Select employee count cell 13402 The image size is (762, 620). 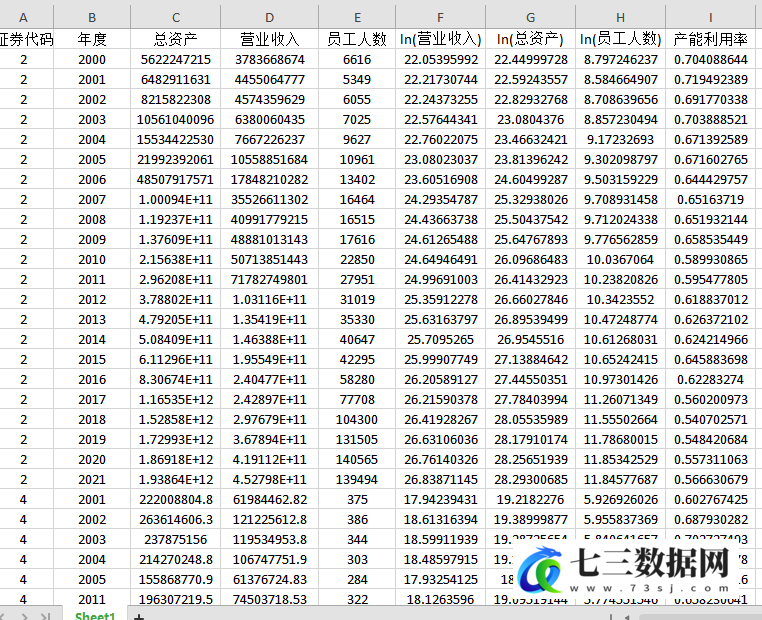(357, 179)
